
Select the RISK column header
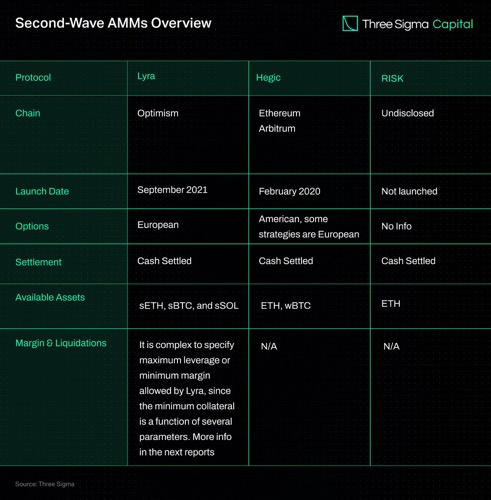(x=392, y=78)
